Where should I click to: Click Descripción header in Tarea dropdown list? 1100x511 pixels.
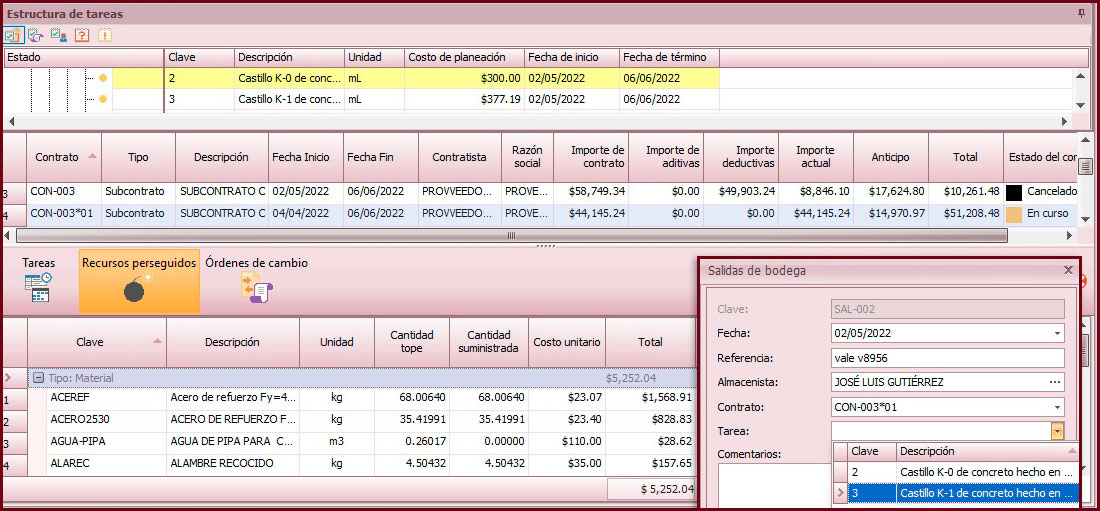click(x=987, y=451)
